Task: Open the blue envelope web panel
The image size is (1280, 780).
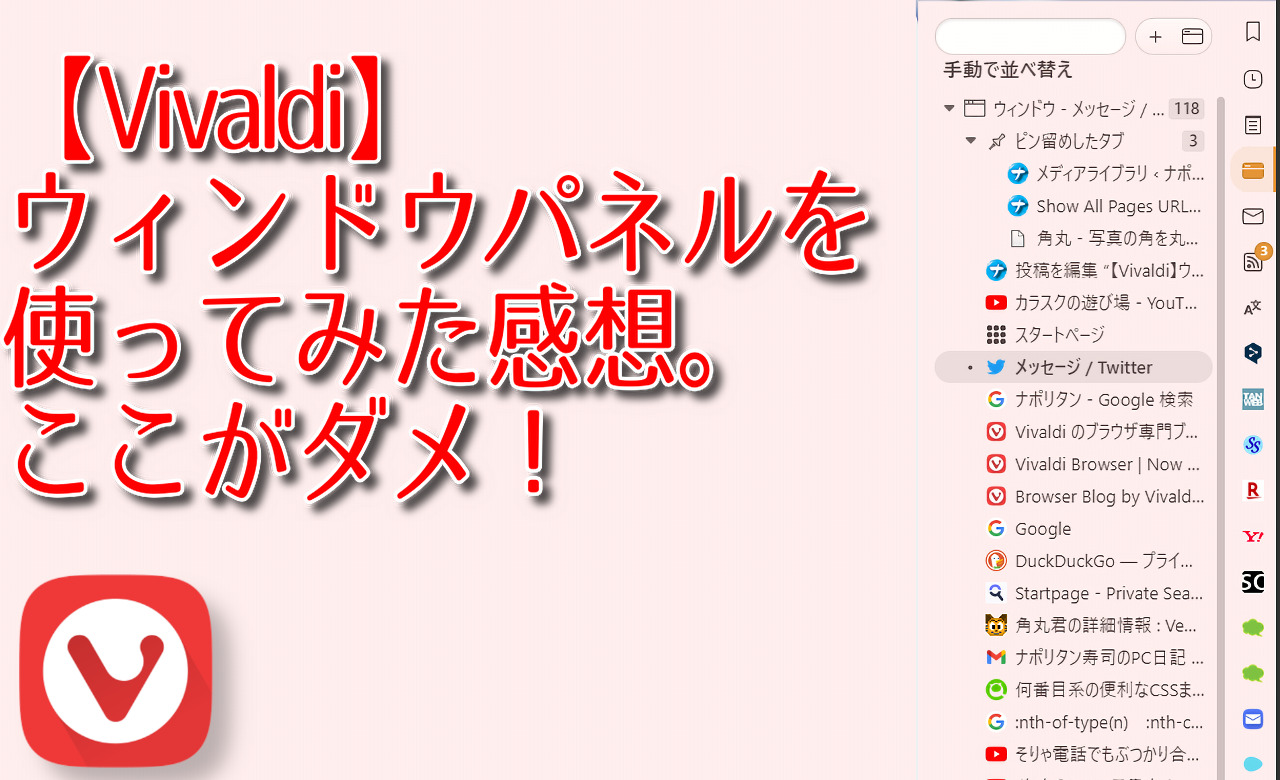Action: point(1252,719)
